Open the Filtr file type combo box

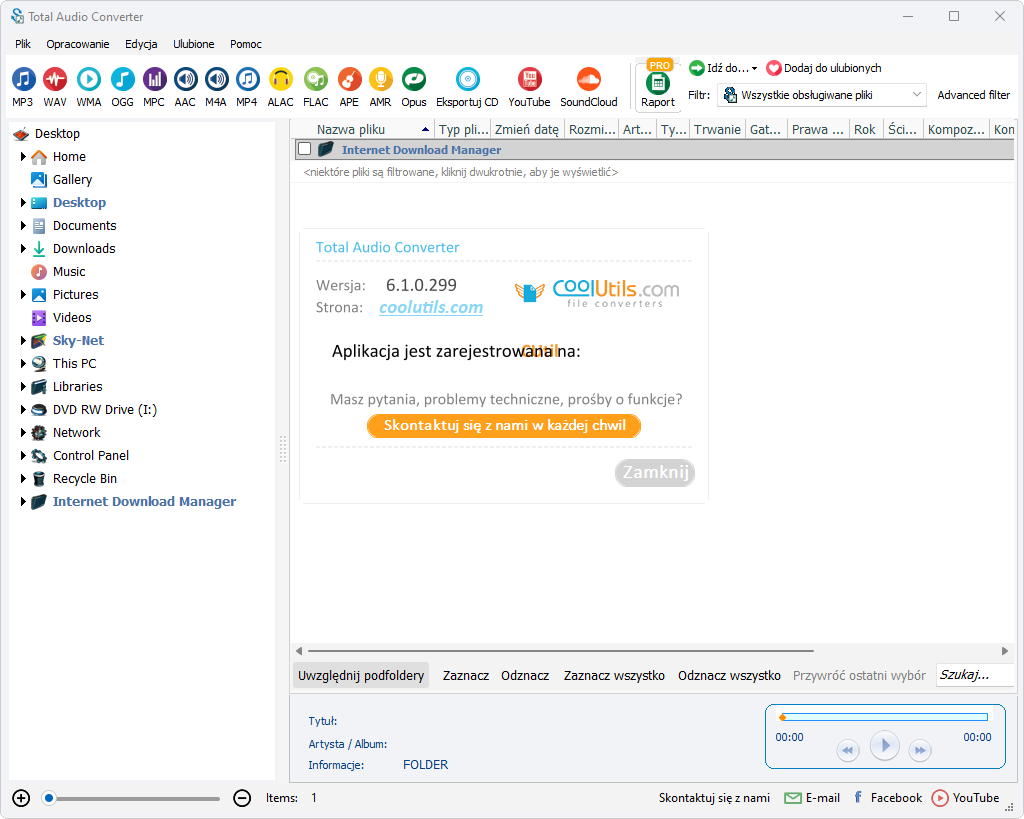822,95
